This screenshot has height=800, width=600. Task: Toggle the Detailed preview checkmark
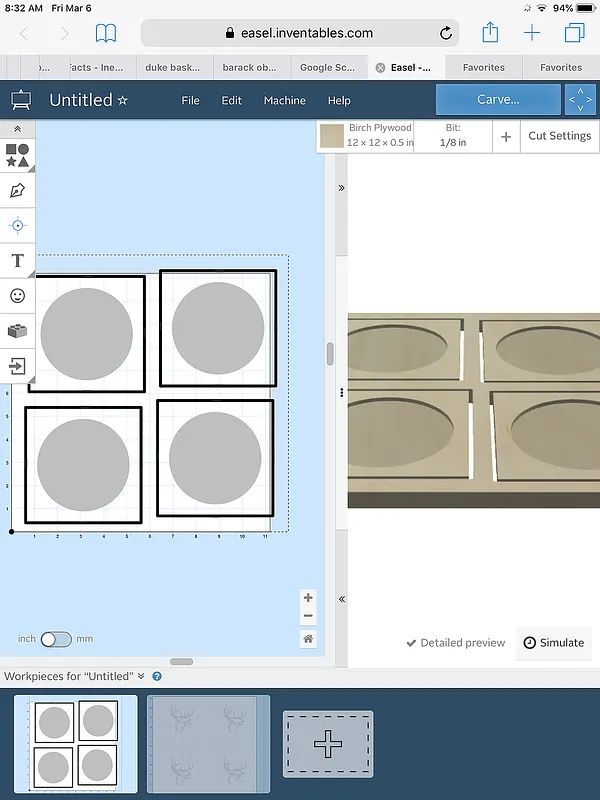[x=455, y=643]
